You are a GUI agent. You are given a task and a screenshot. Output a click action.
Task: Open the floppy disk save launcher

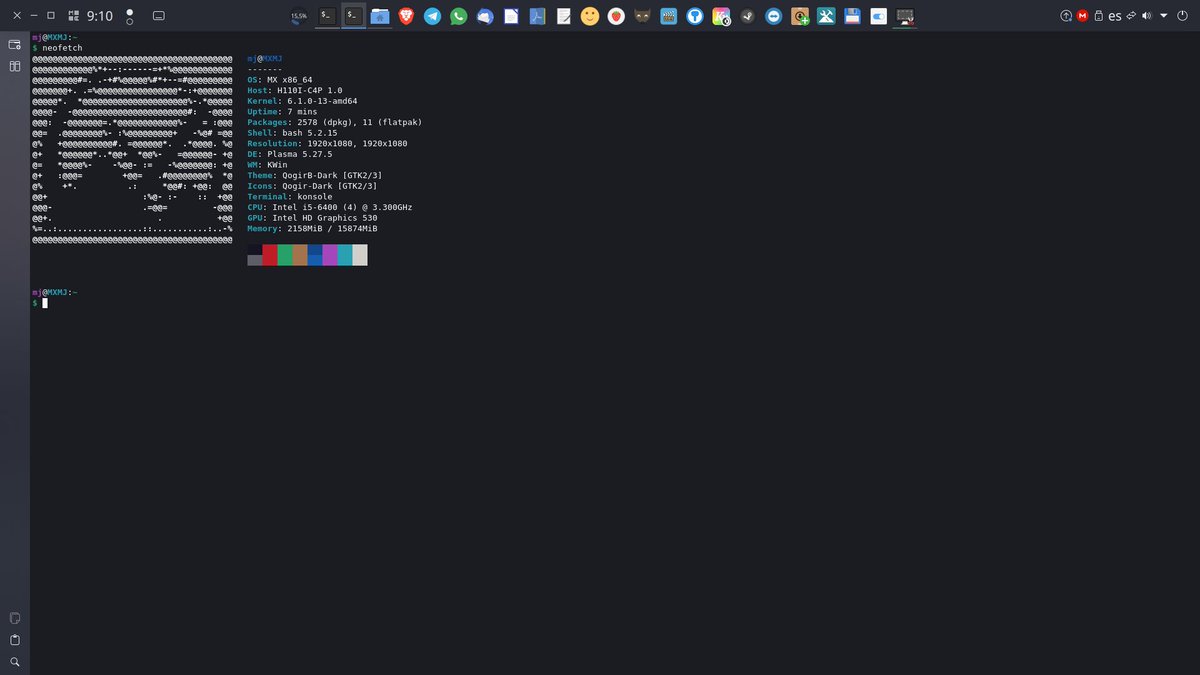853,16
